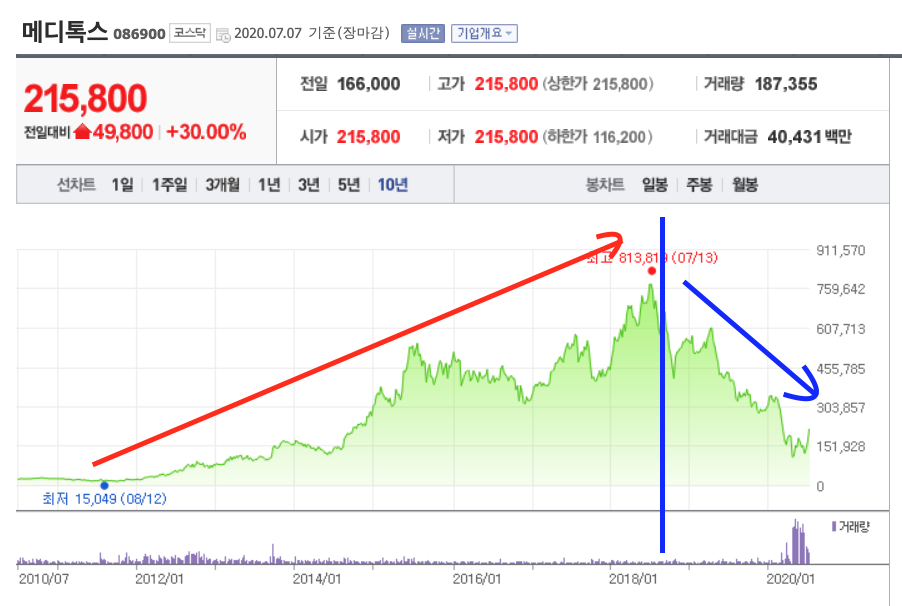Select the 10년 line chart period
The width and height of the screenshot is (902, 606).
pyautogui.click(x=393, y=185)
